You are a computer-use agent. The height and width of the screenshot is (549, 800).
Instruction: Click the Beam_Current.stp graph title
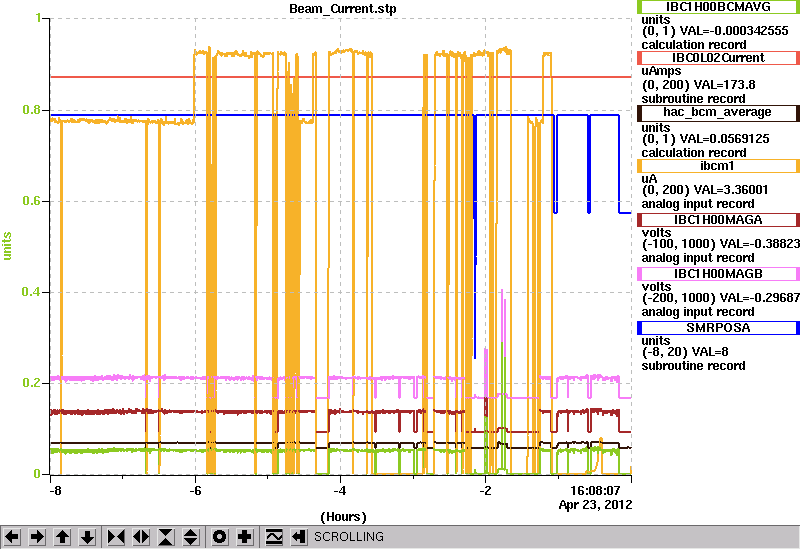pos(342,9)
